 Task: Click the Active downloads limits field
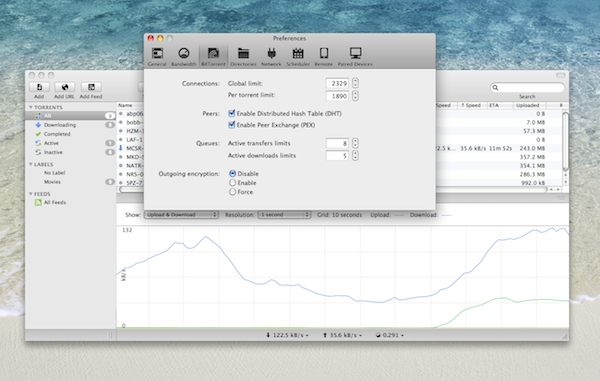click(337, 155)
